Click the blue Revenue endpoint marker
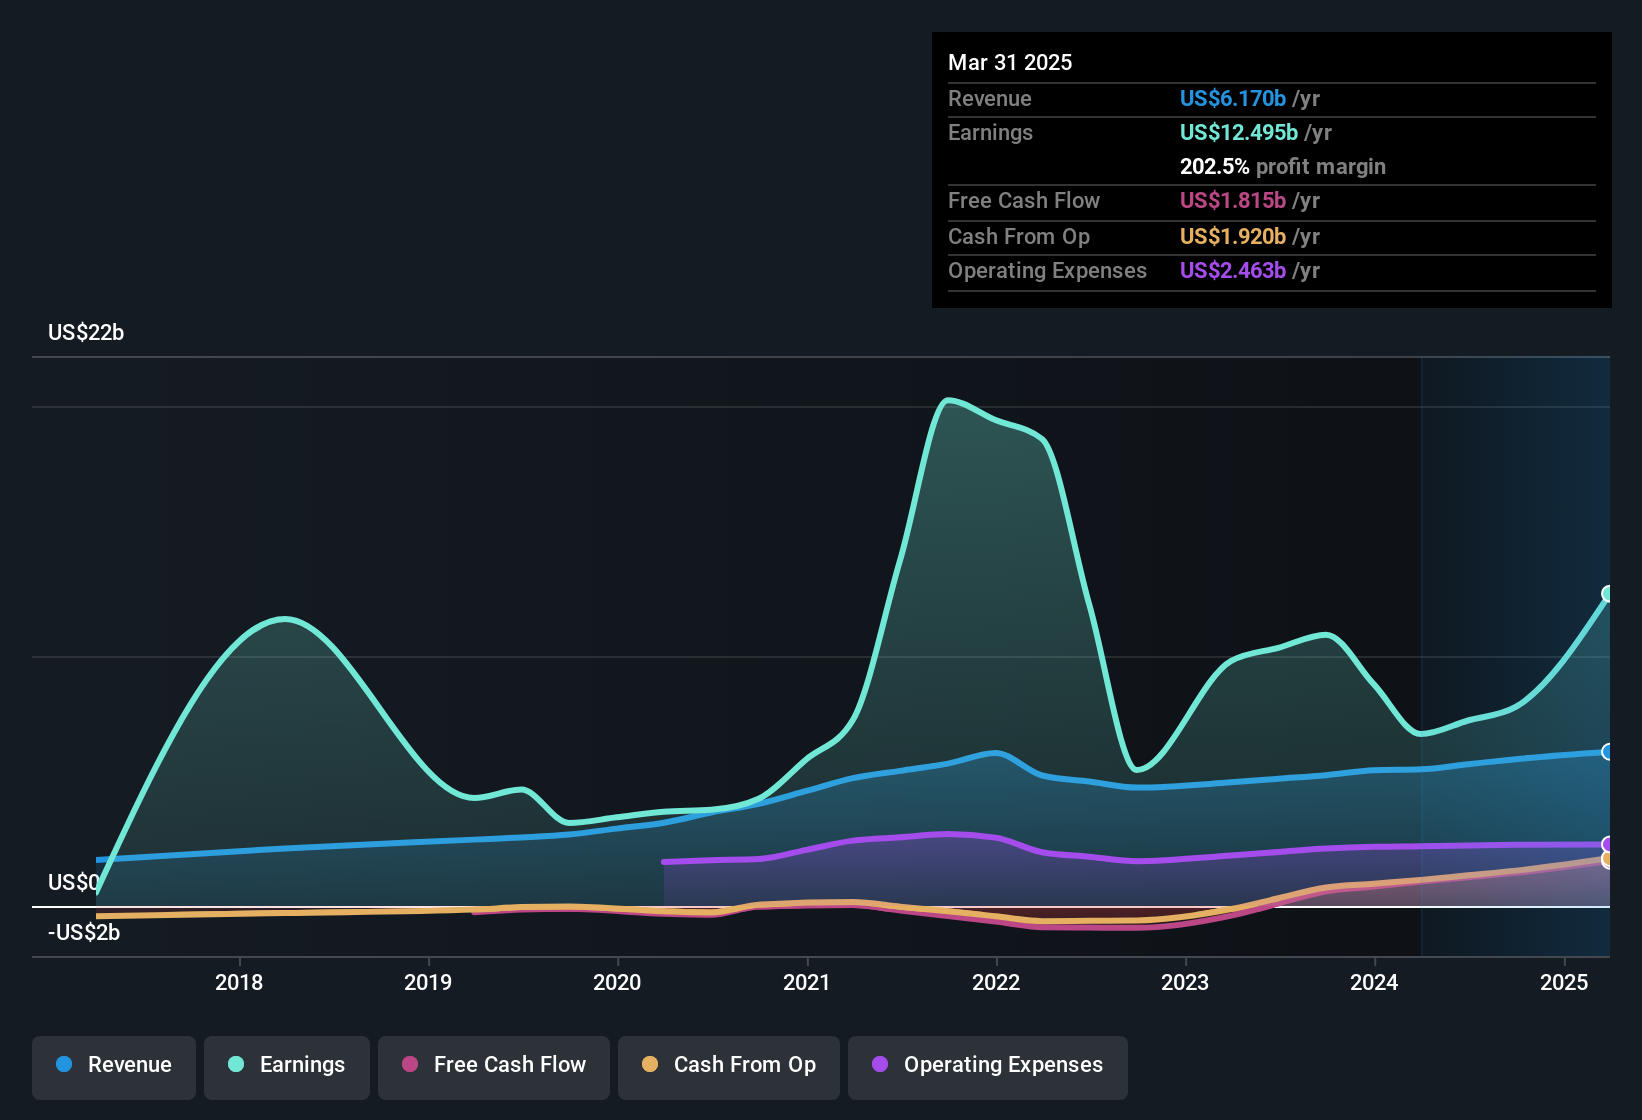Image resolution: width=1642 pixels, height=1120 pixels. [1608, 752]
